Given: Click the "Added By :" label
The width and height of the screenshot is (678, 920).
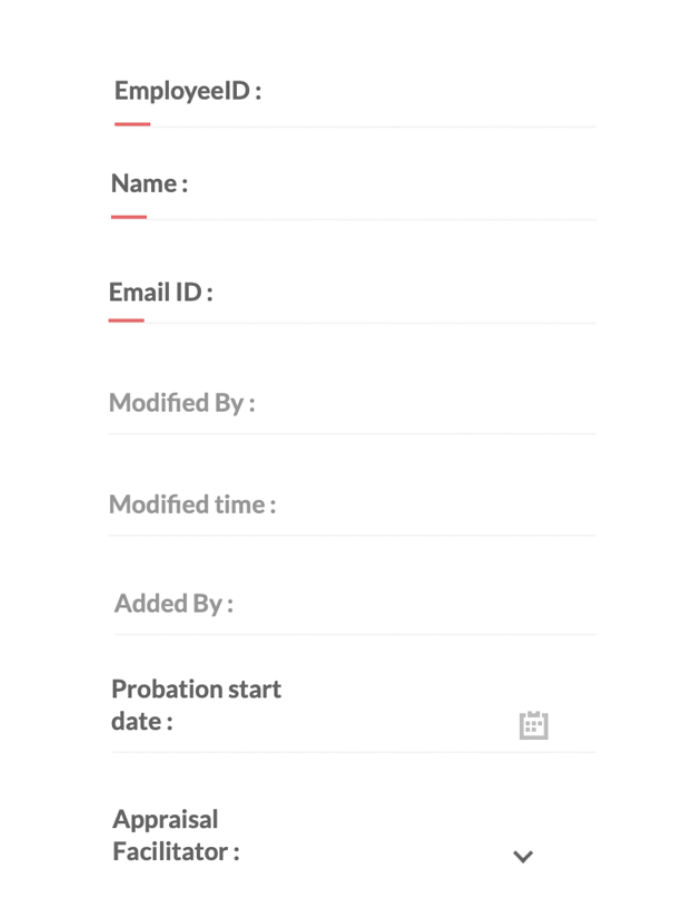Looking at the screenshot, I should tap(174, 604).
